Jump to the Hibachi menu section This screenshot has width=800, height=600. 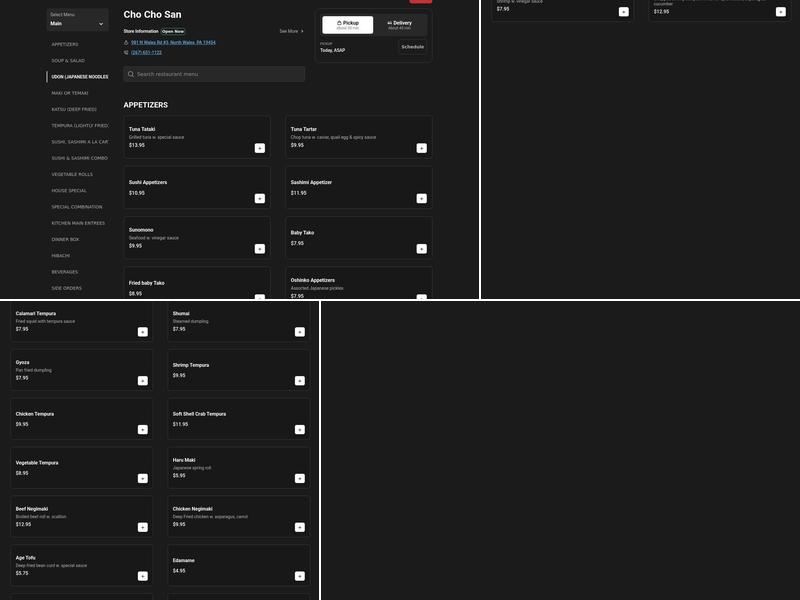click(61, 256)
